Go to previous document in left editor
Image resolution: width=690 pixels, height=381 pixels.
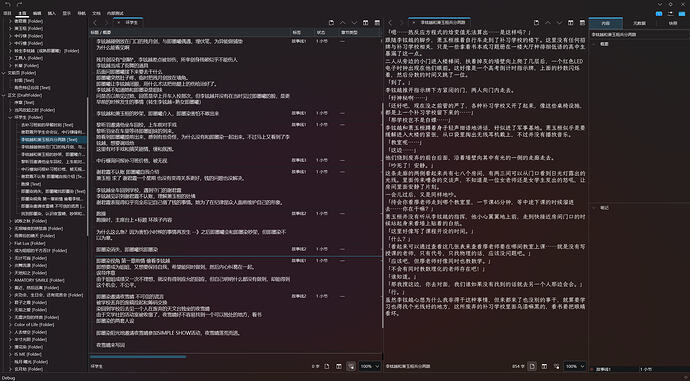(343, 22)
